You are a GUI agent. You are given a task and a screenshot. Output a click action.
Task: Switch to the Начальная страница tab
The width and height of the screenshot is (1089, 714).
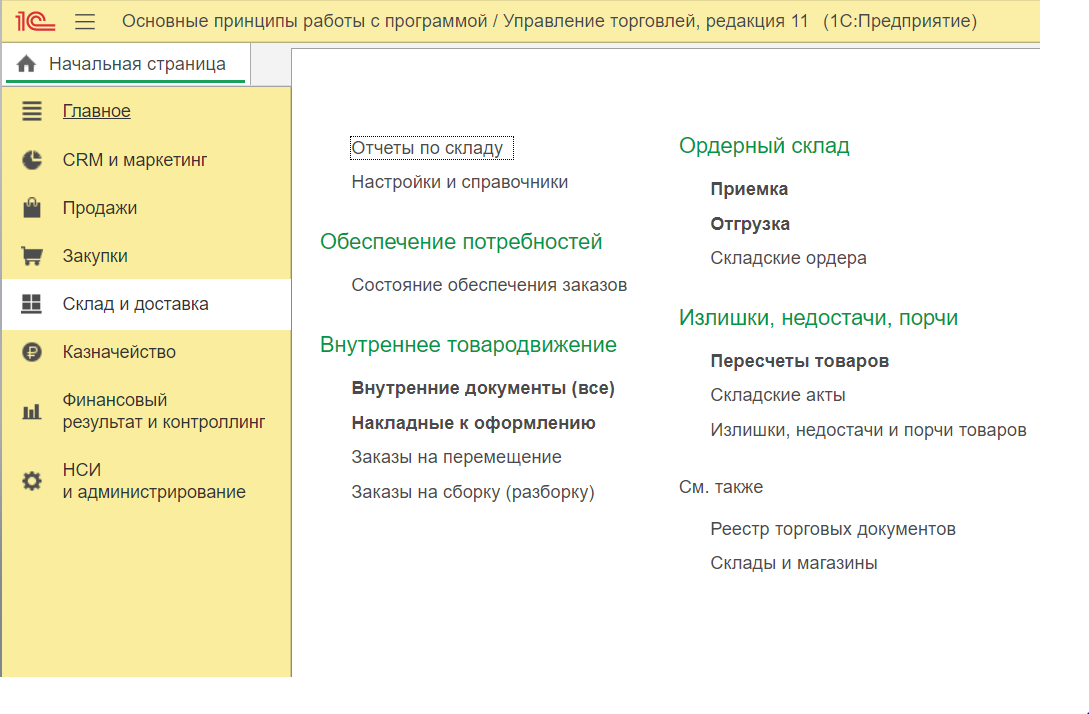click(137, 64)
